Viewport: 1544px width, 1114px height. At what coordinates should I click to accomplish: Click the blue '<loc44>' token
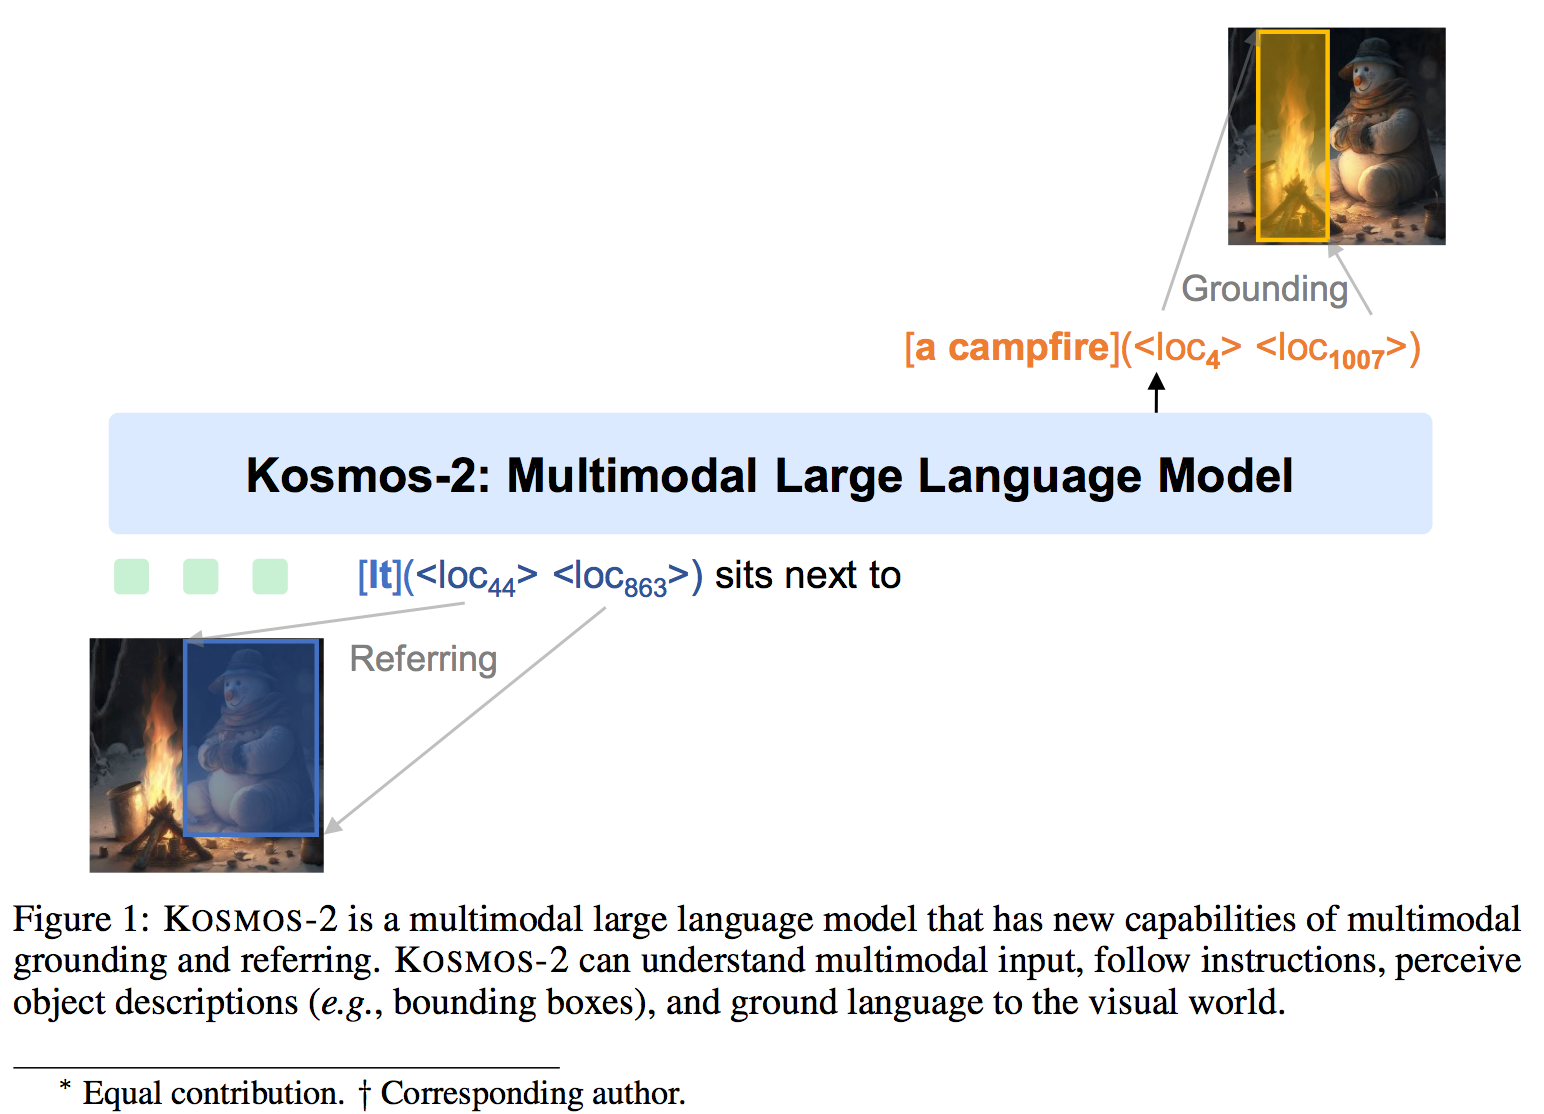[x=476, y=578]
